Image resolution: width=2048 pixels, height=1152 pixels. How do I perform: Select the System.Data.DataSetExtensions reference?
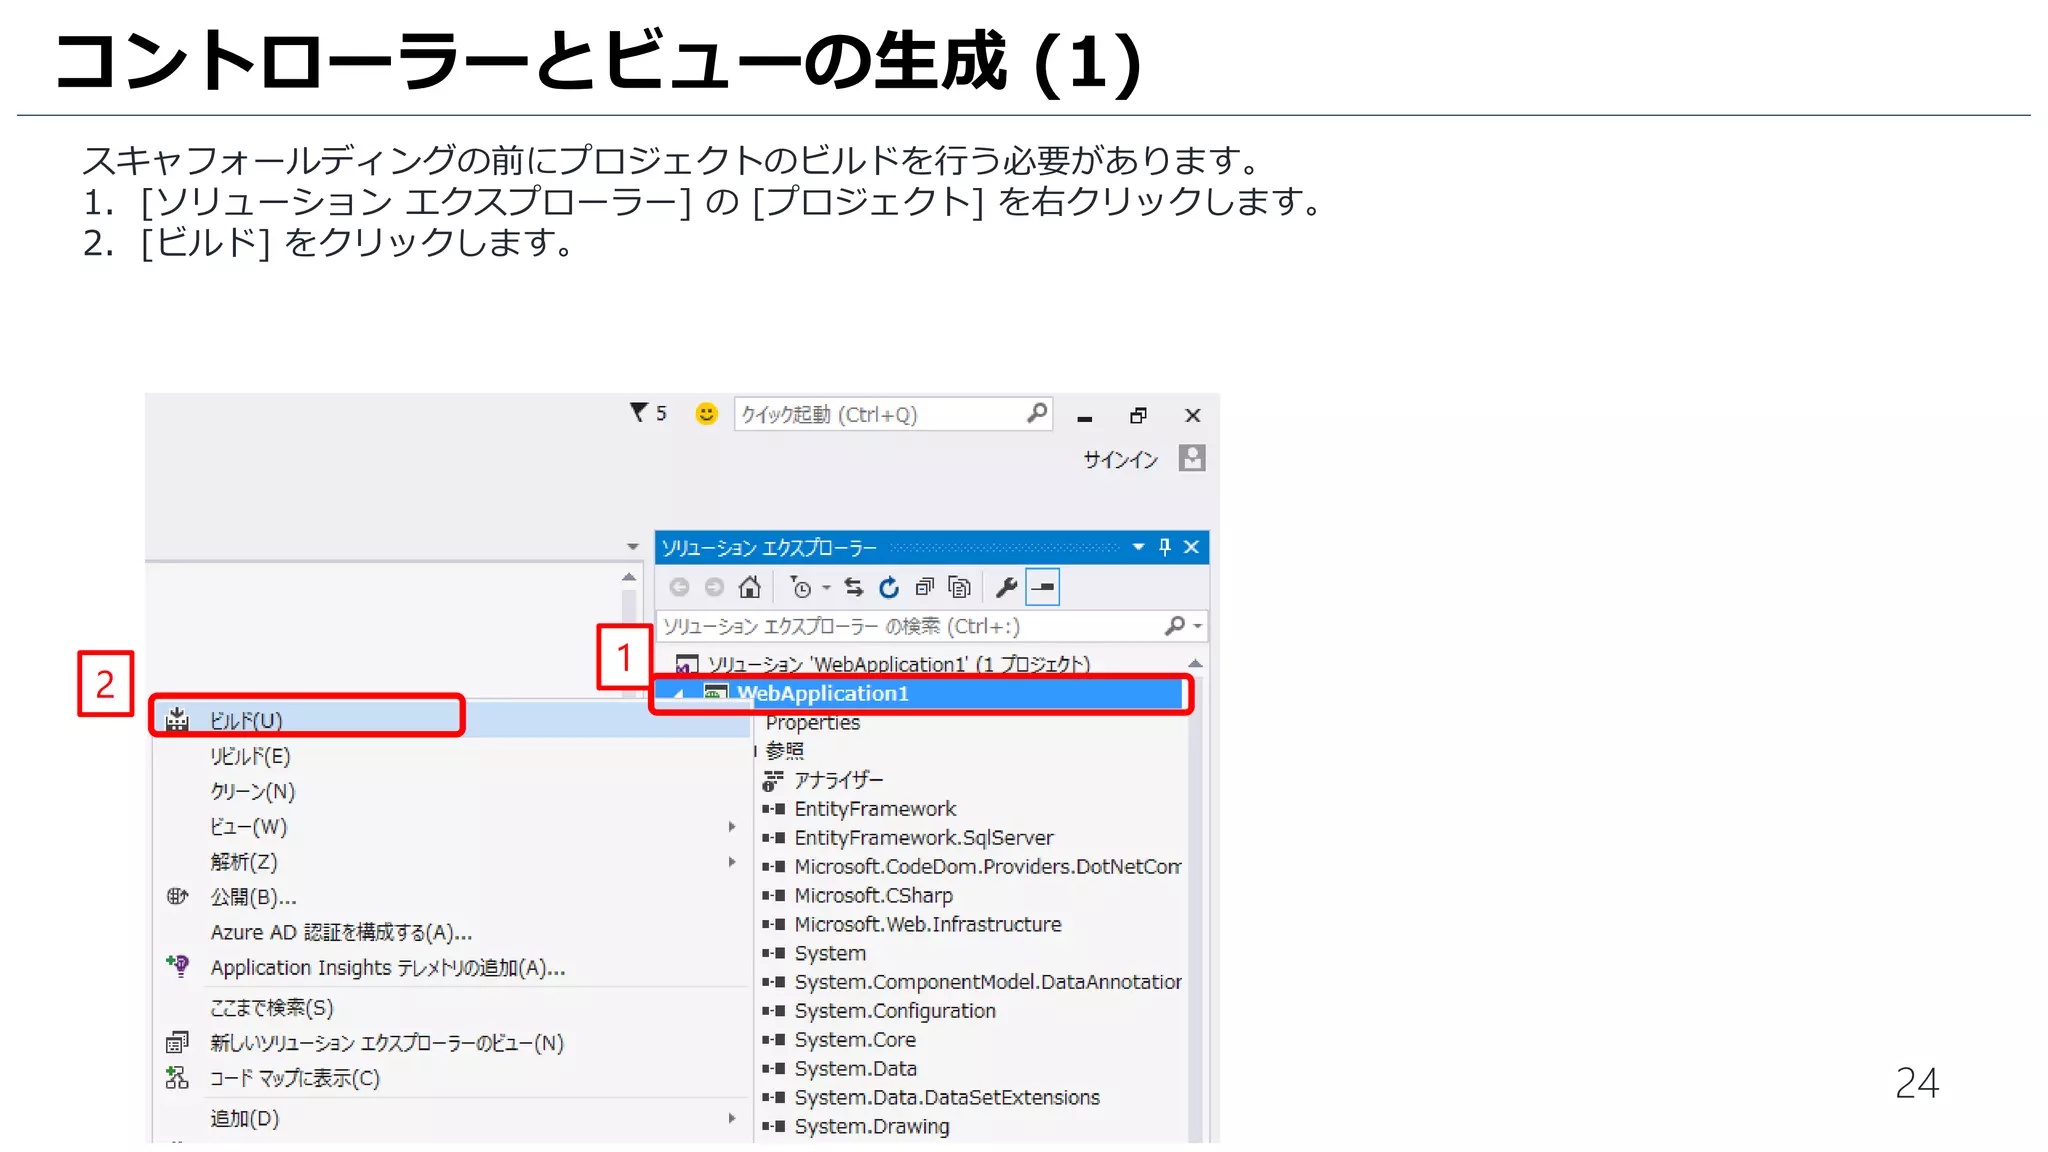pos(946,1097)
